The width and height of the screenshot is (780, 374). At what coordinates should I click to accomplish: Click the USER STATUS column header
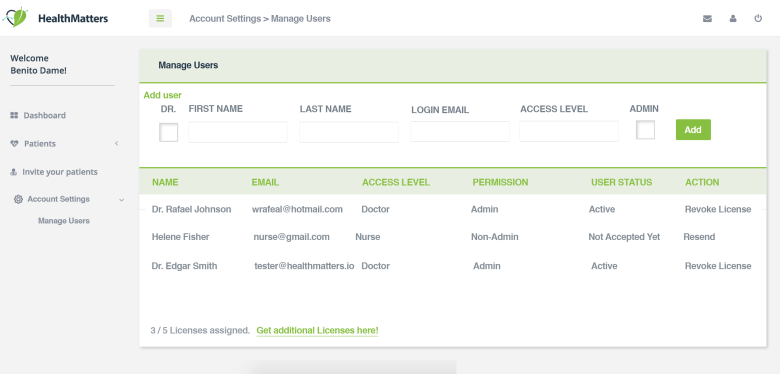pos(621,183)
